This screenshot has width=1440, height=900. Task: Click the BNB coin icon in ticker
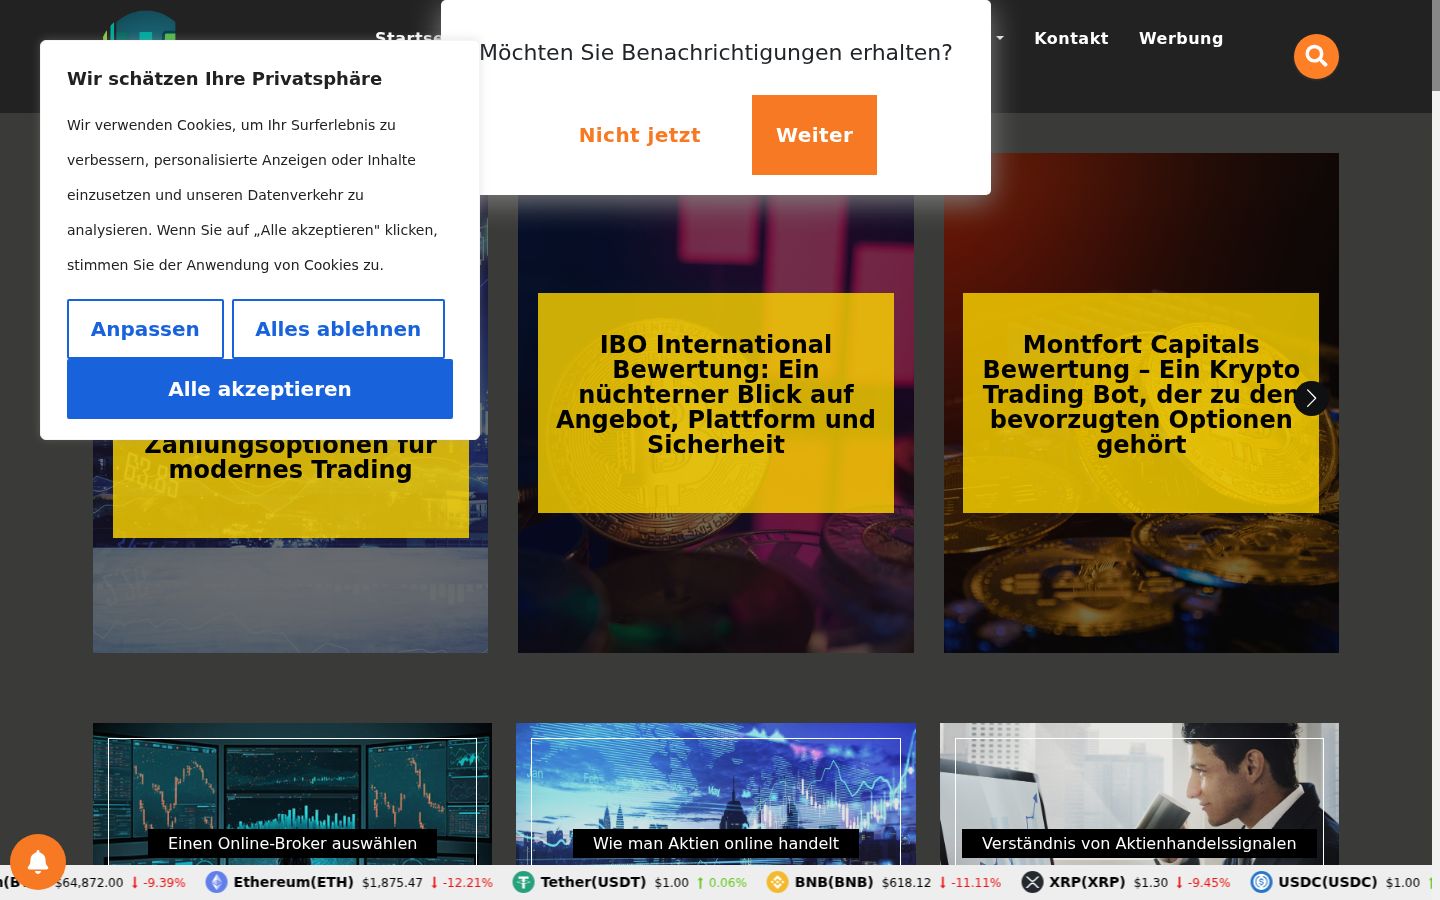click(778, 882)
